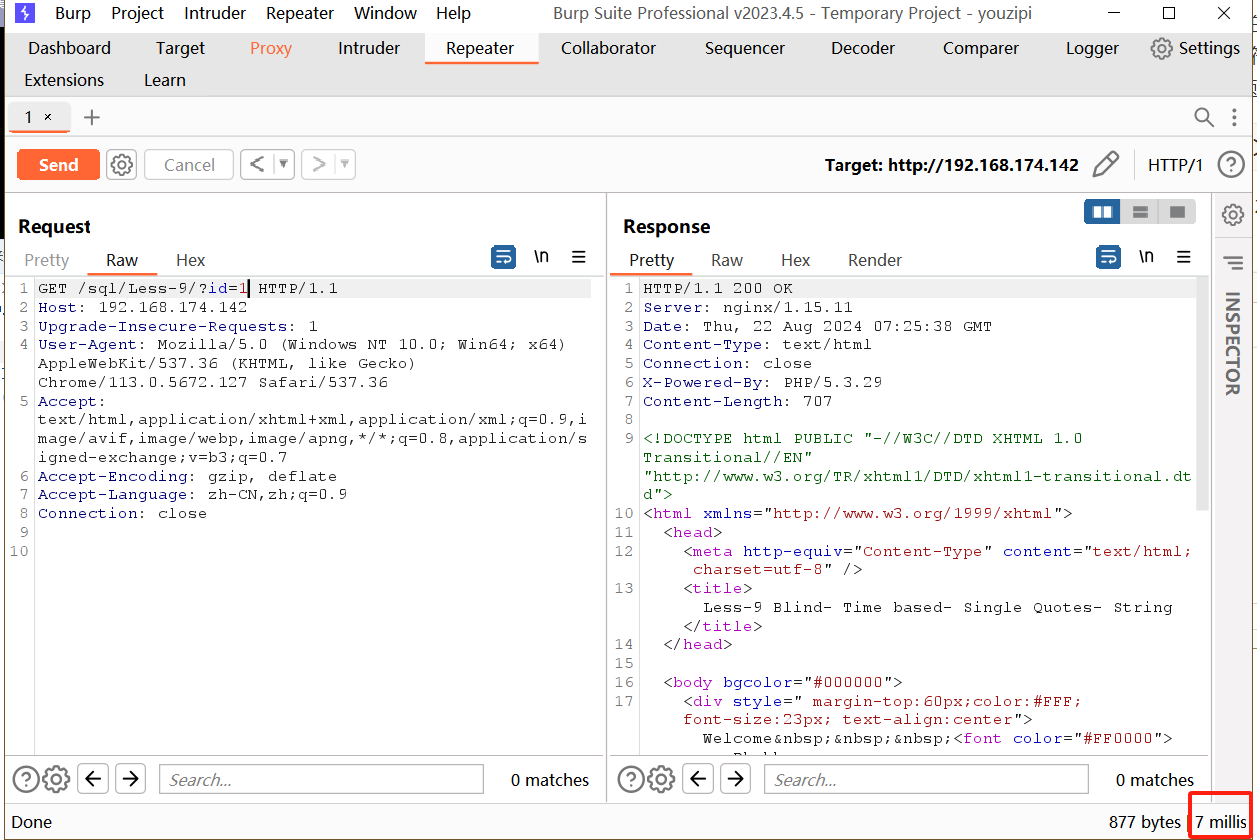
Task: Click the Burp Suite logo icon
Action: (x=25, y=13)
